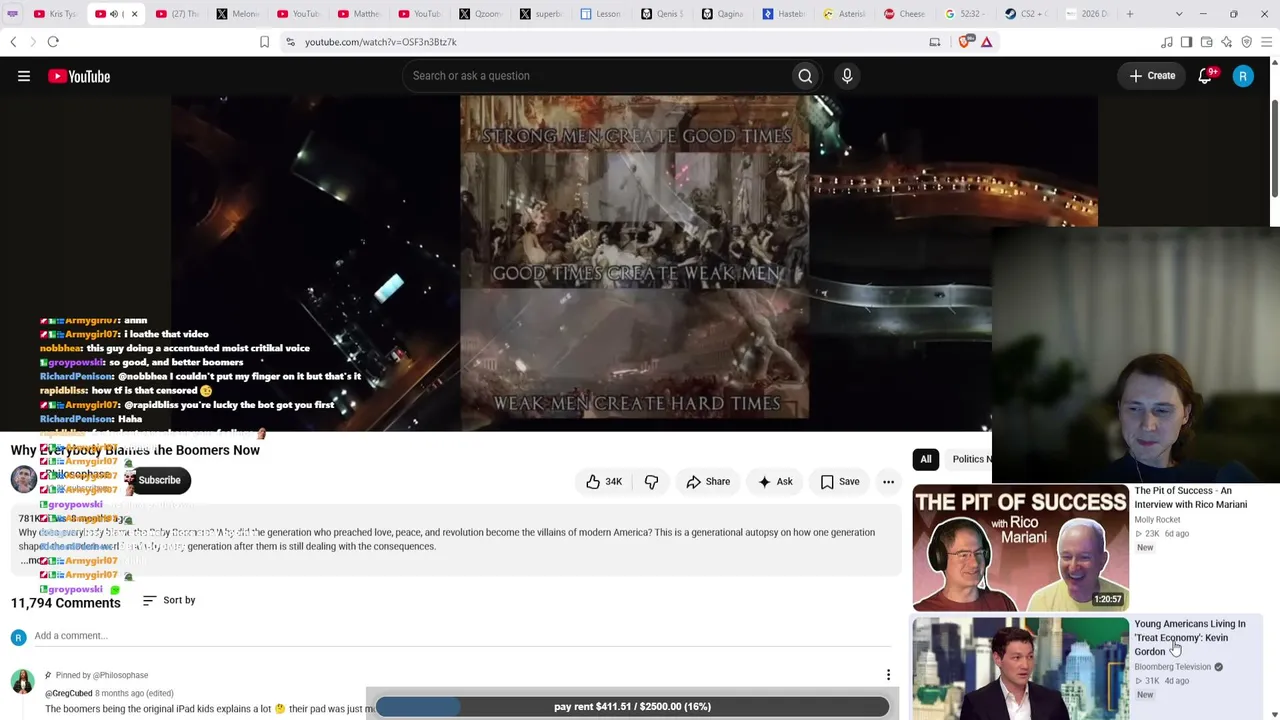
Task: Open the account avatar menu
Action: tap(1243, 76)
